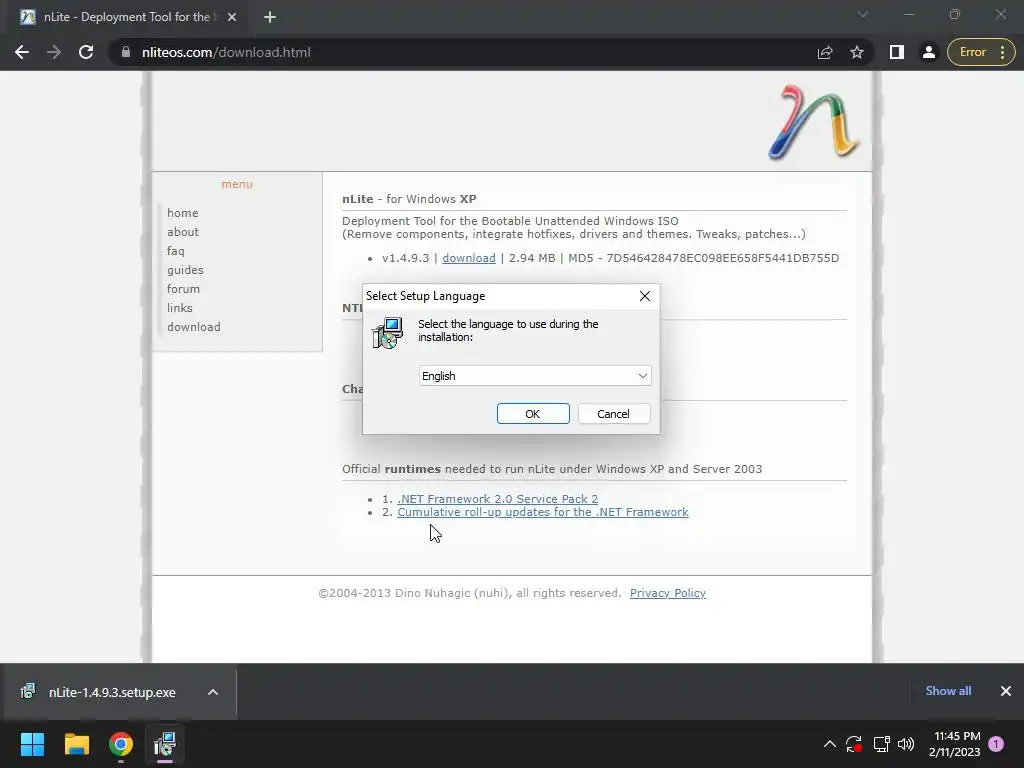The image size is (1024, 768).
Task: Switch to Chrome from the taskbar
Action: pyautogui.click(x=121, y=744)
